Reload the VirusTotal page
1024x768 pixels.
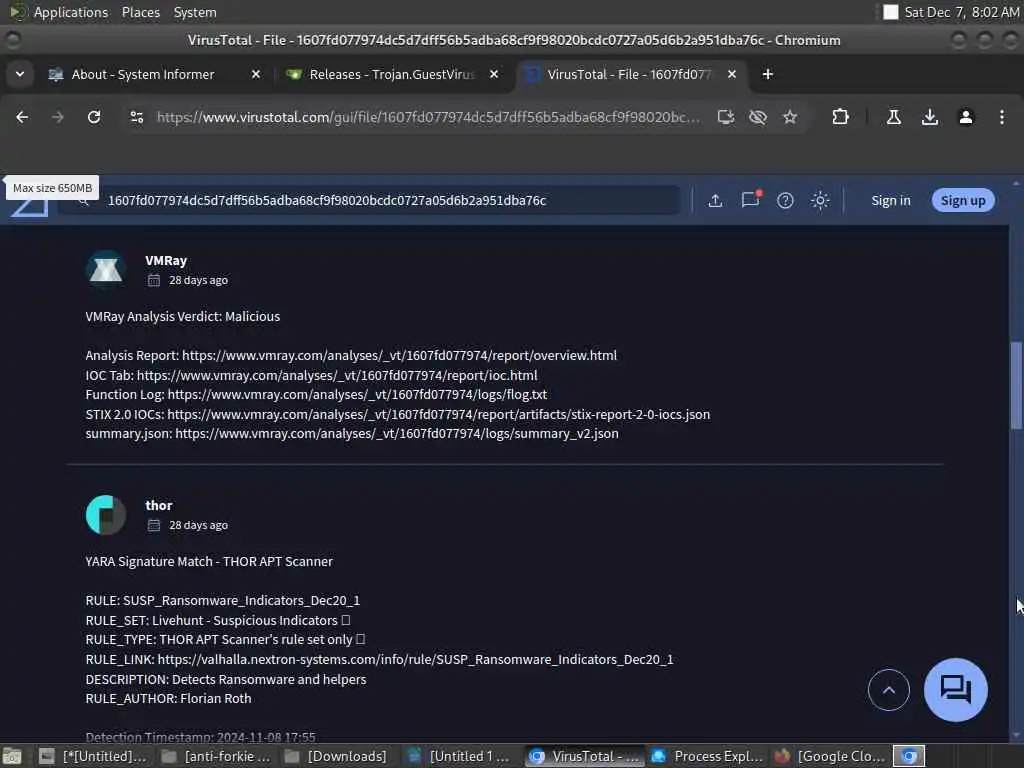pyautogui.click(x=94, y=117)
